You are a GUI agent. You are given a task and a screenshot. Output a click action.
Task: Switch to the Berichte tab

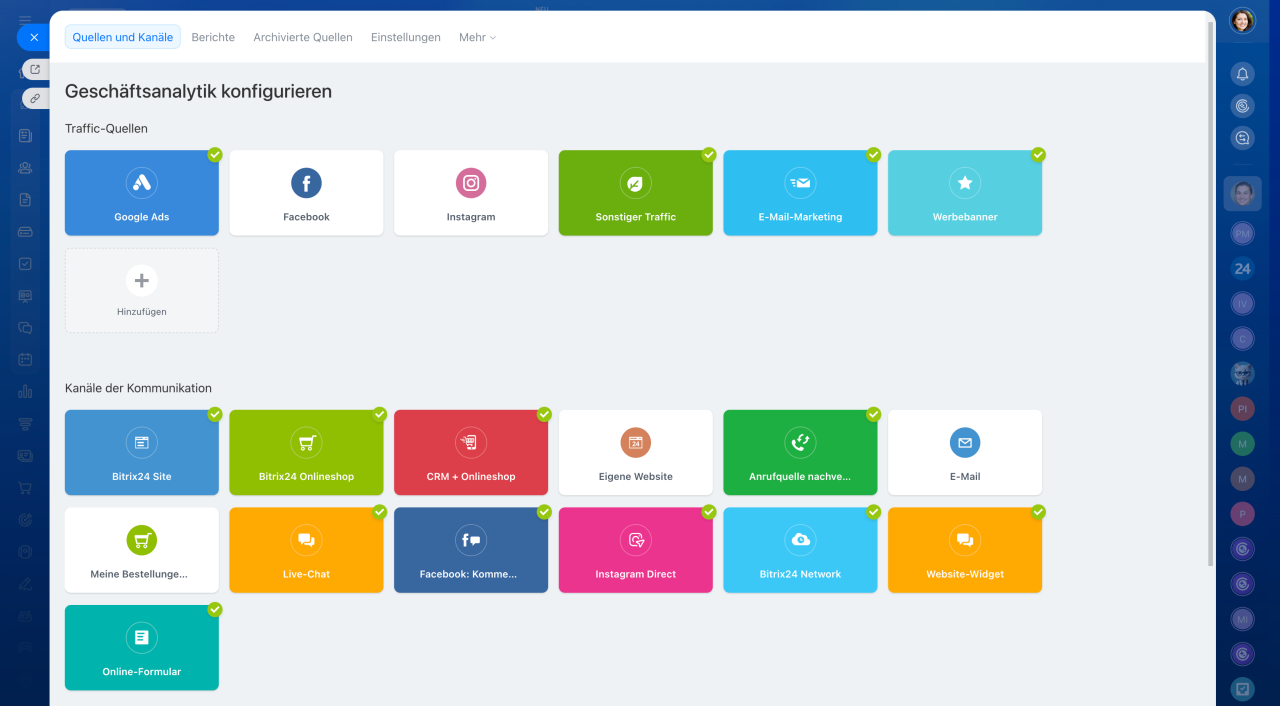213,37
